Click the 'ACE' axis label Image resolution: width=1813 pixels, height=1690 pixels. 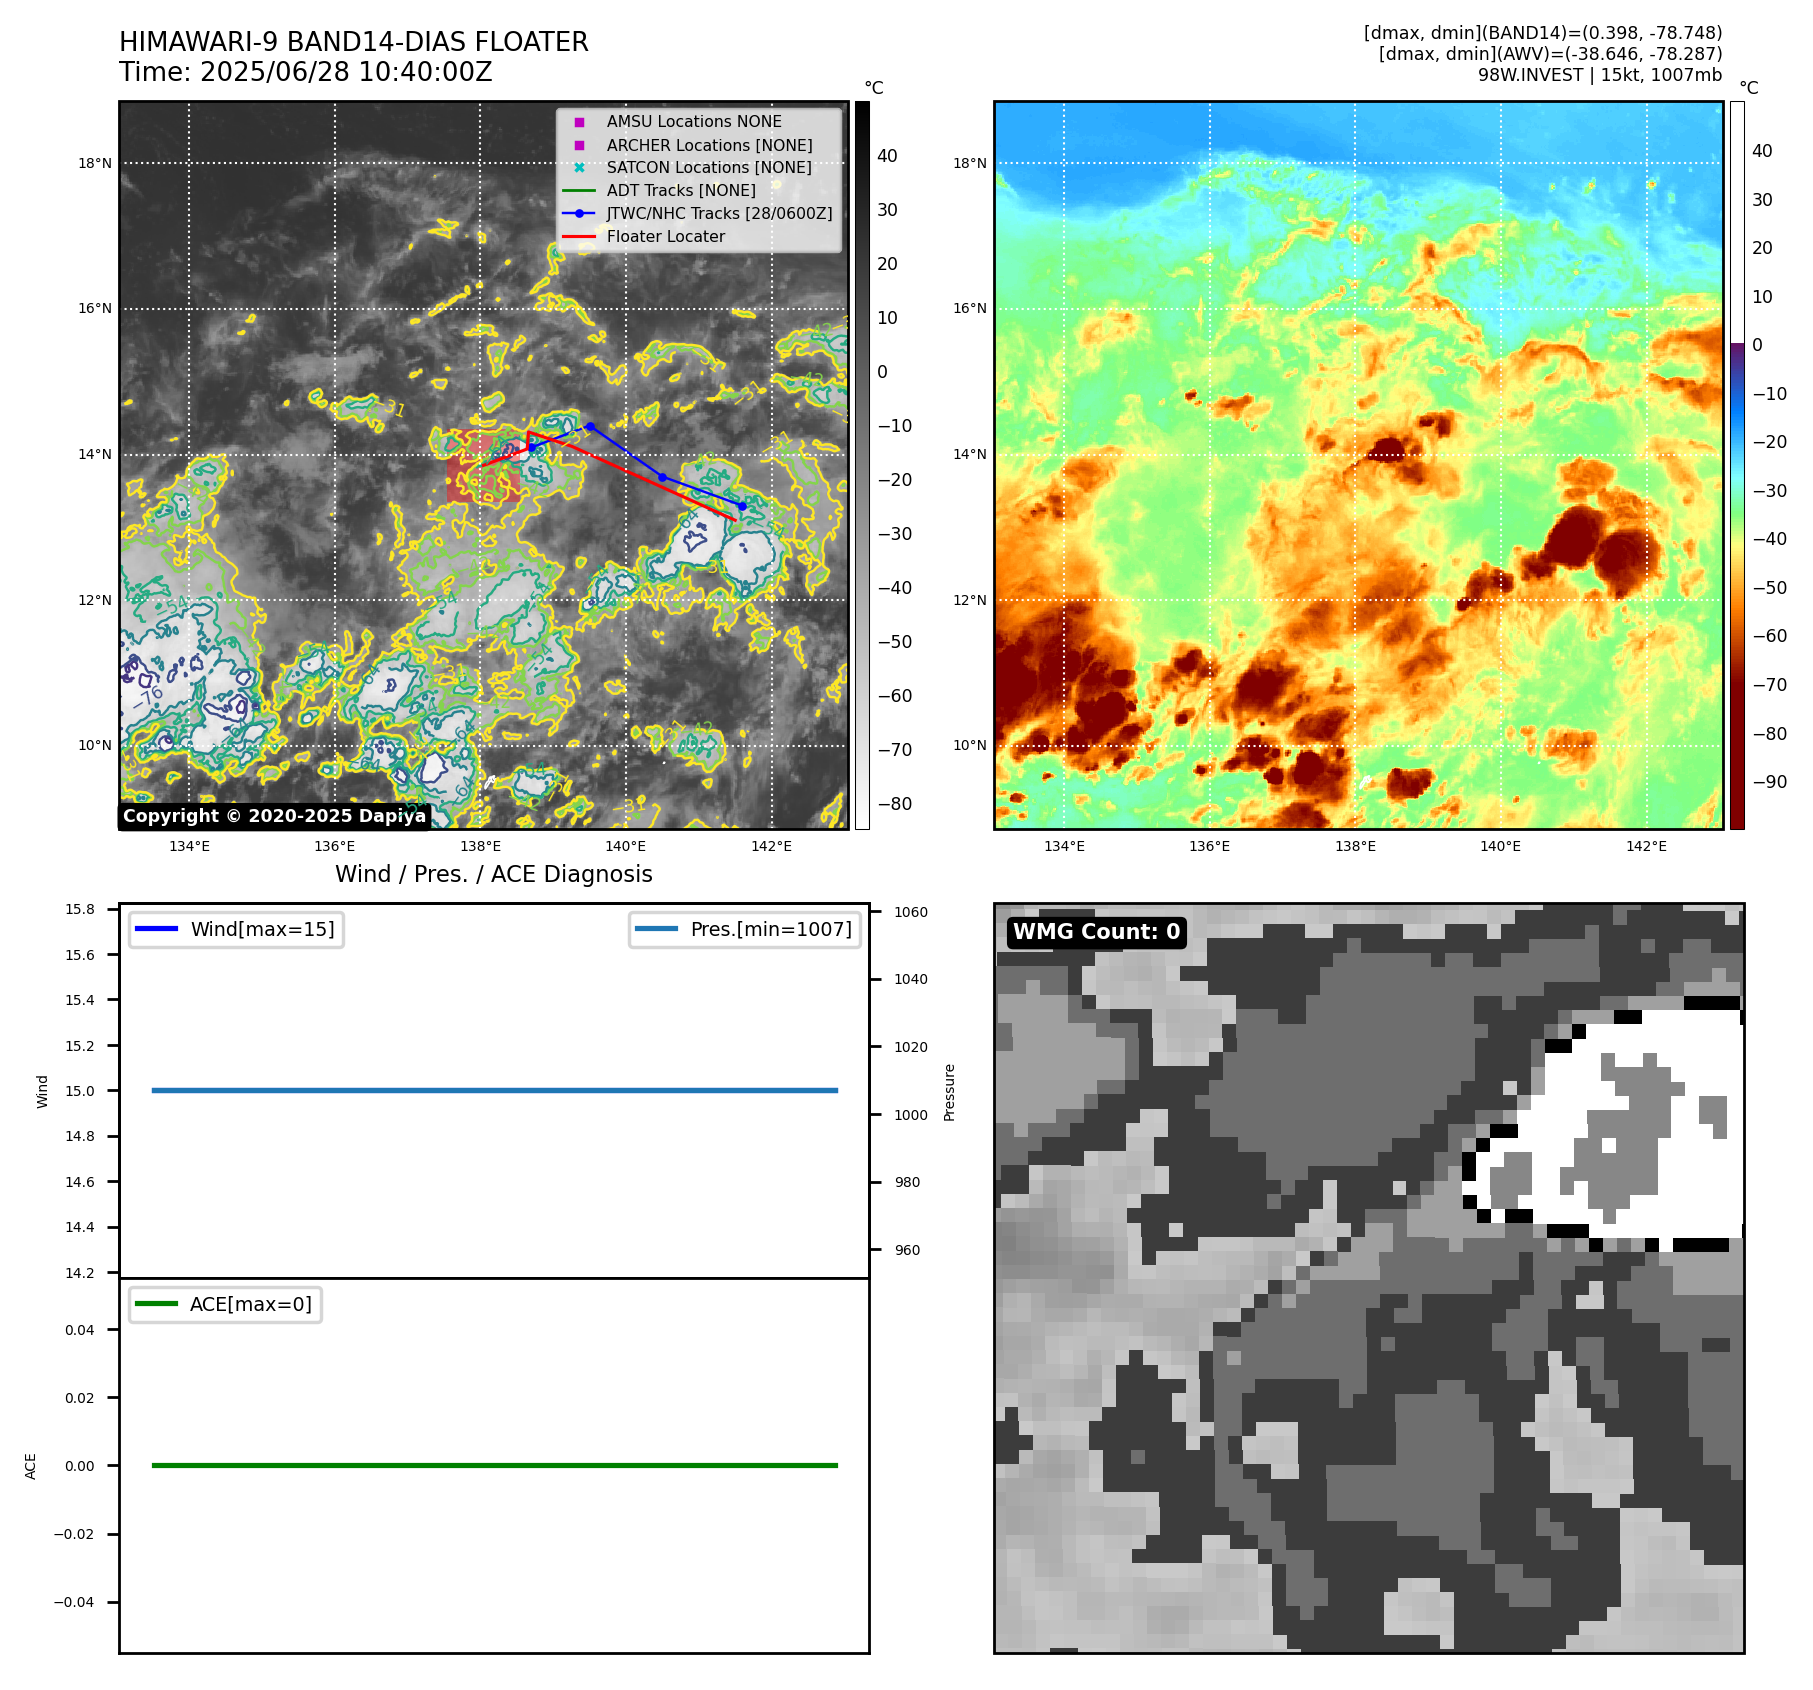click(x=30, y=1466)
